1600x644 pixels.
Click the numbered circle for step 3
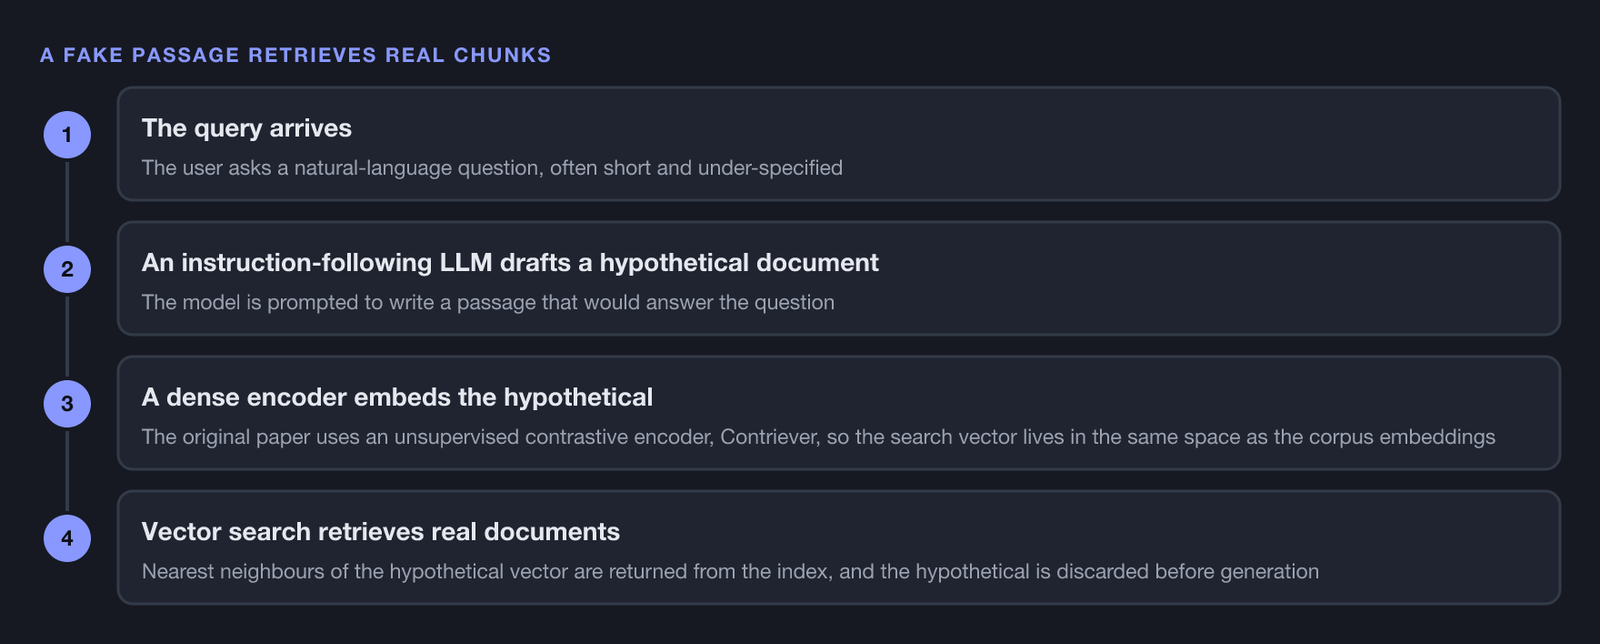(67, 403)
